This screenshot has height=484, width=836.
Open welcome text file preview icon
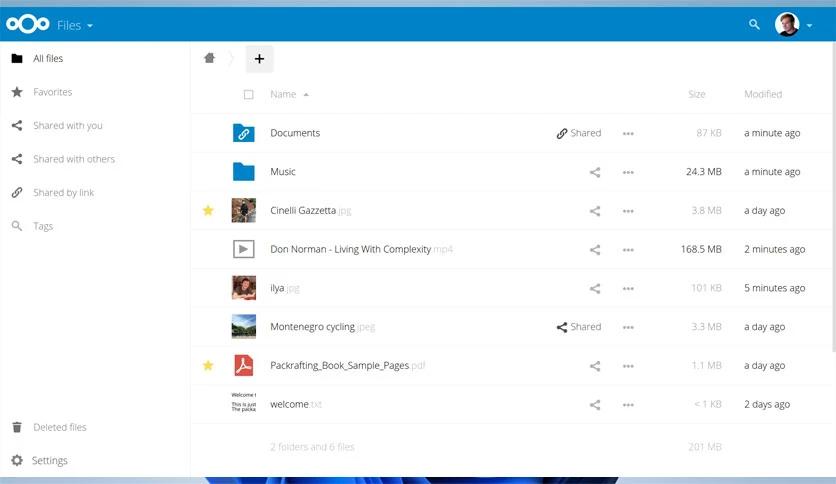click(x=244, y=402)
